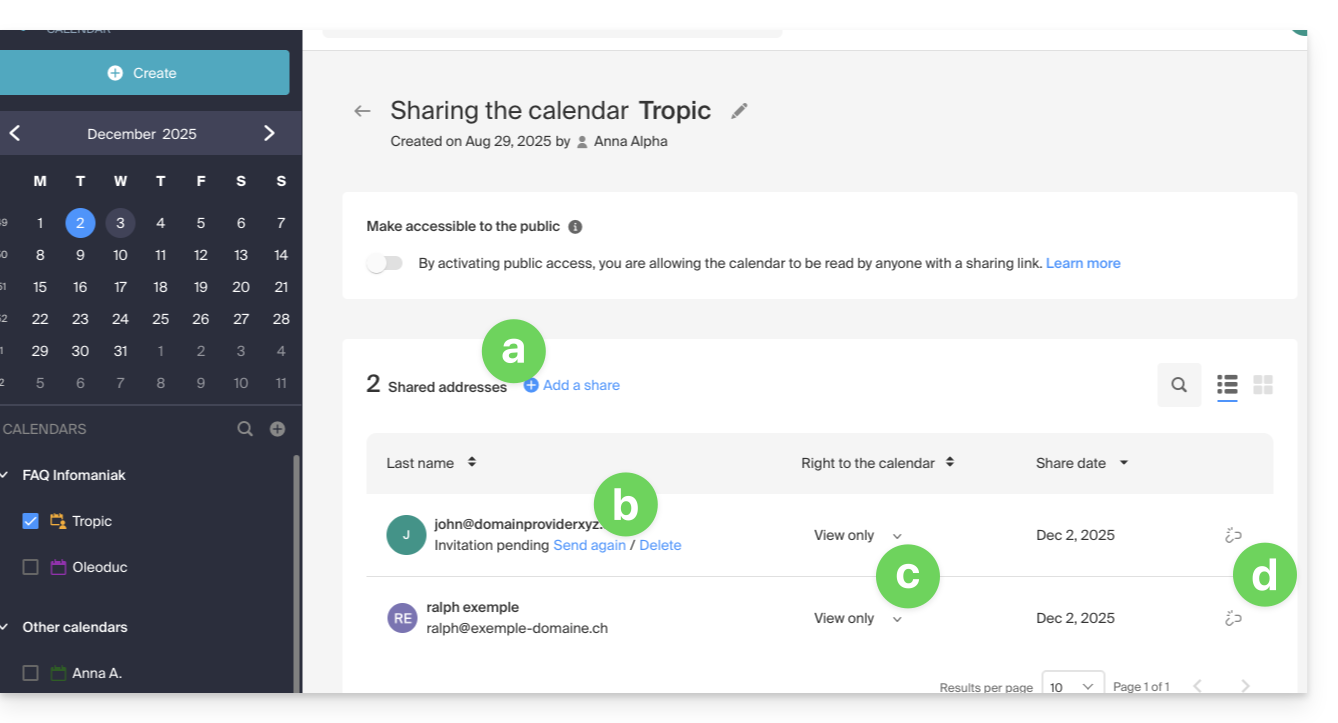Open results per page dropdown

1073,686
